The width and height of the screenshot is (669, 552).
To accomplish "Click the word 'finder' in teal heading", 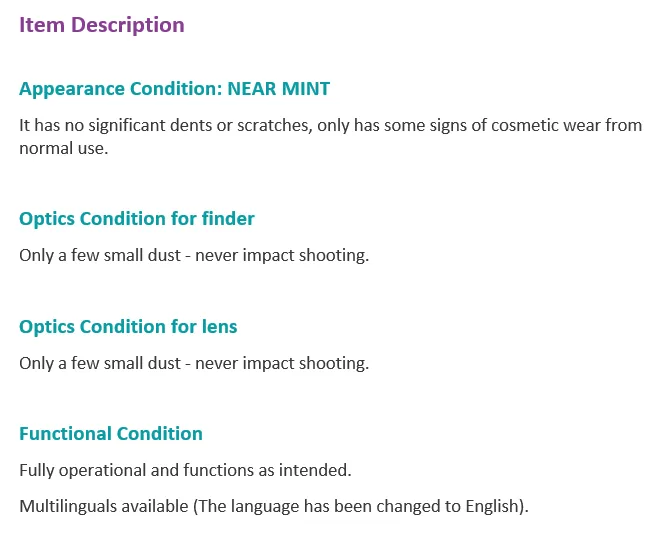I will click(228, 218).
